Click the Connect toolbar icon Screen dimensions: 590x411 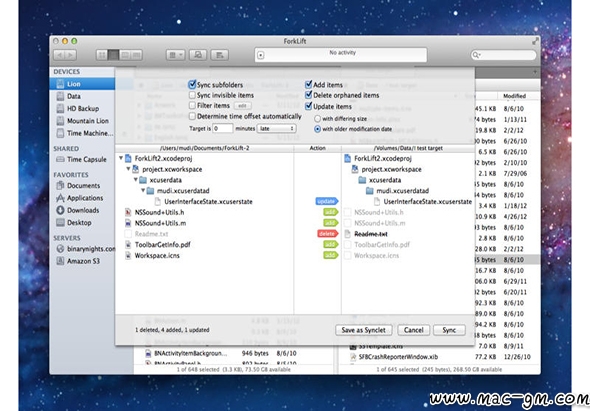(198, 55)
